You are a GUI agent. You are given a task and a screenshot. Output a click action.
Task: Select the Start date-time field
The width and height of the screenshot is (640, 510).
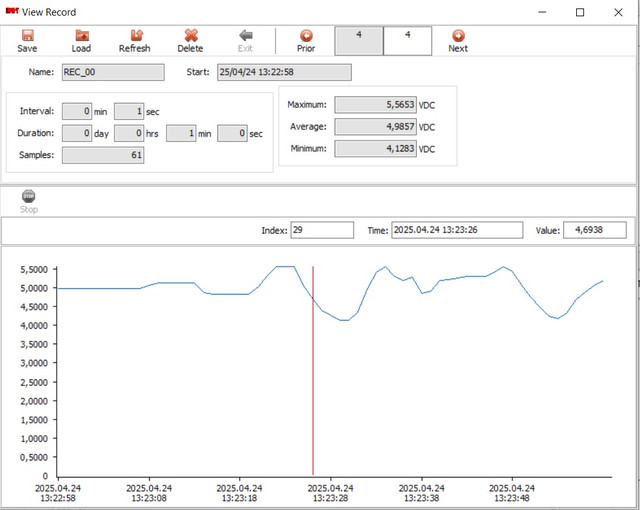(284, 72)
